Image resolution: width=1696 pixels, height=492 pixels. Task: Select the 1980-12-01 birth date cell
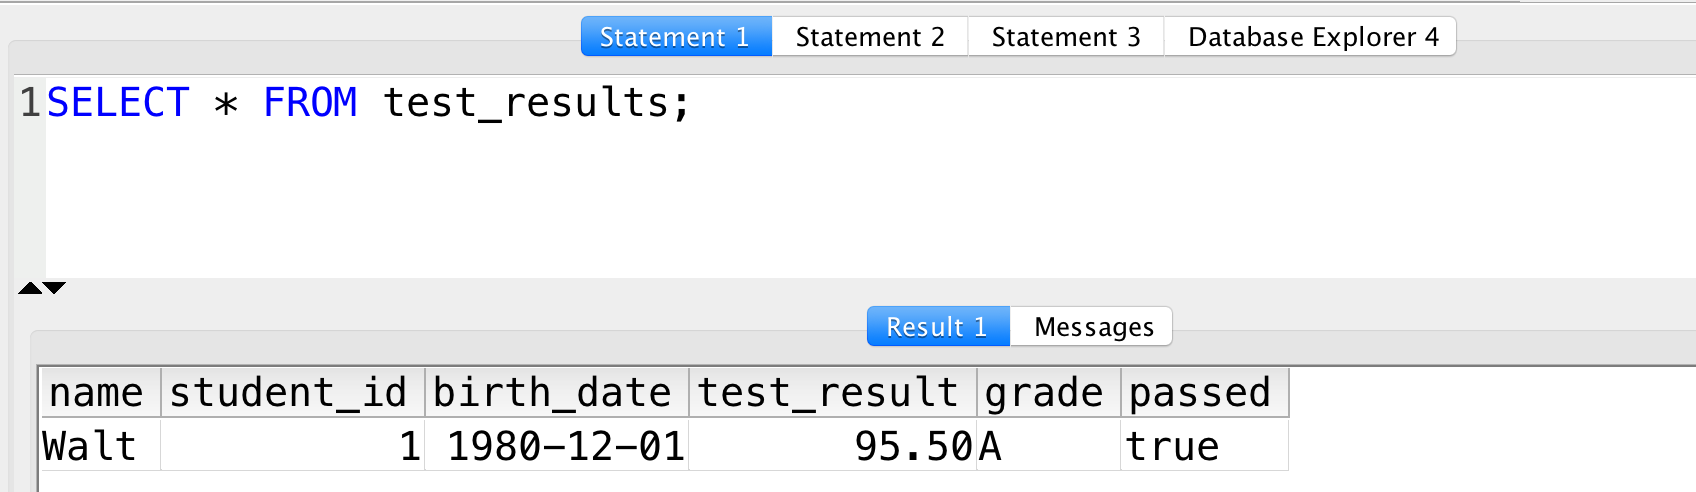coord(557,445)
